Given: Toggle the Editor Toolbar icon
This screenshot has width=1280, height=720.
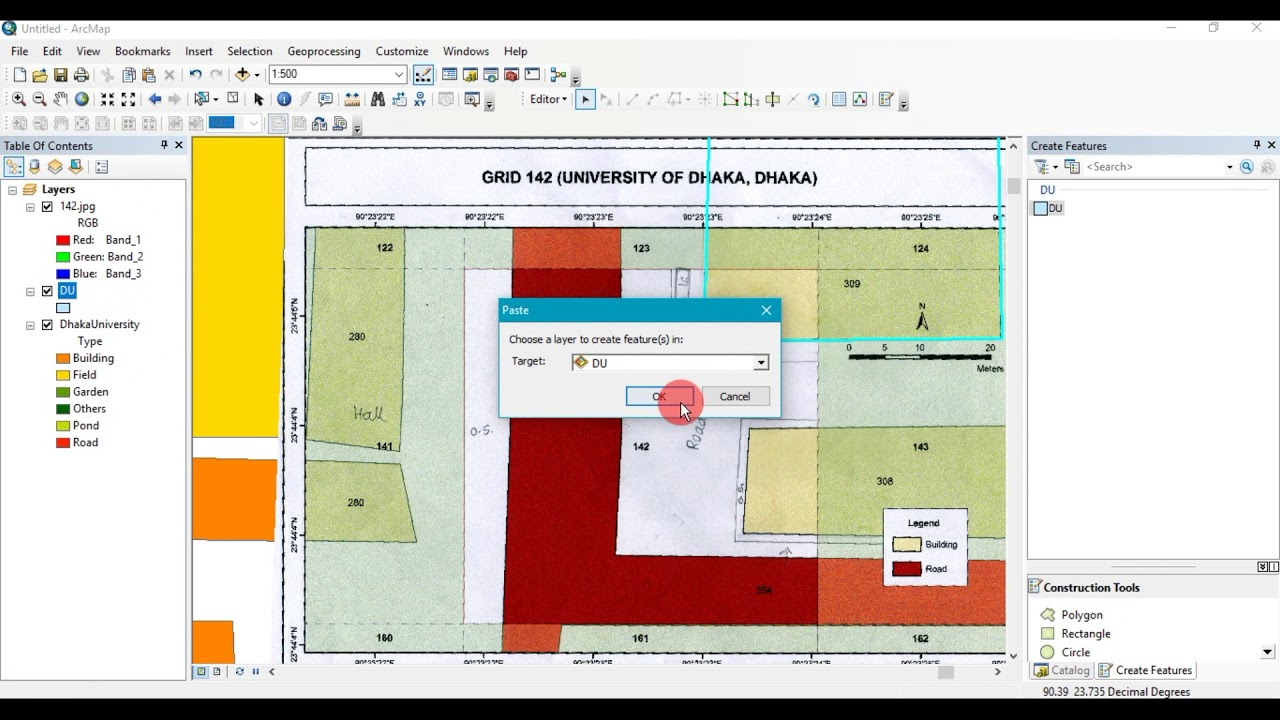Looking at the screenshot, I should [x=423, y=75].
